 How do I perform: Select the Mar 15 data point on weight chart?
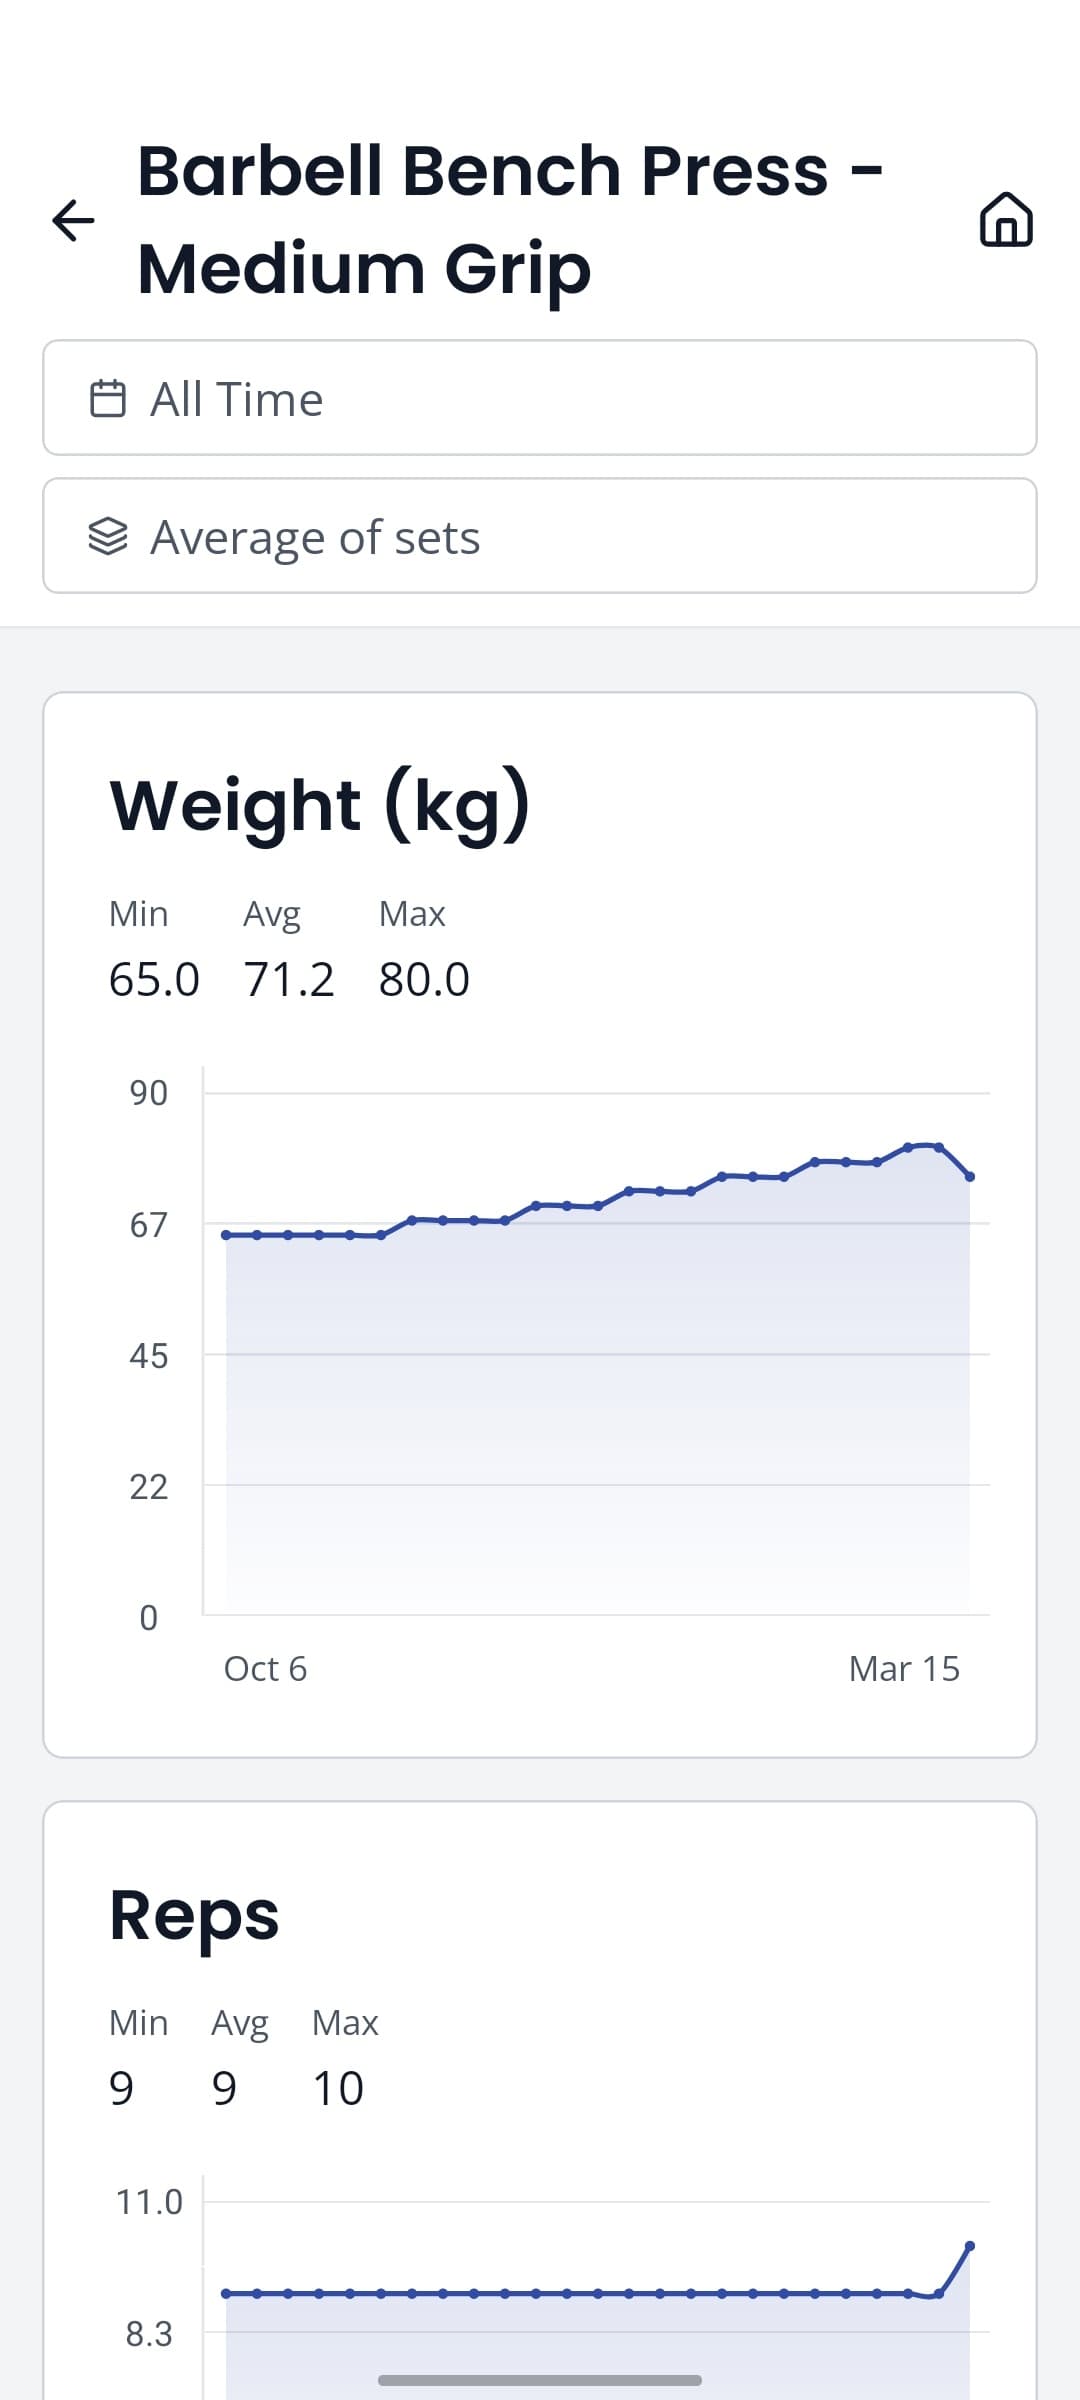[x=968, y=1177]
